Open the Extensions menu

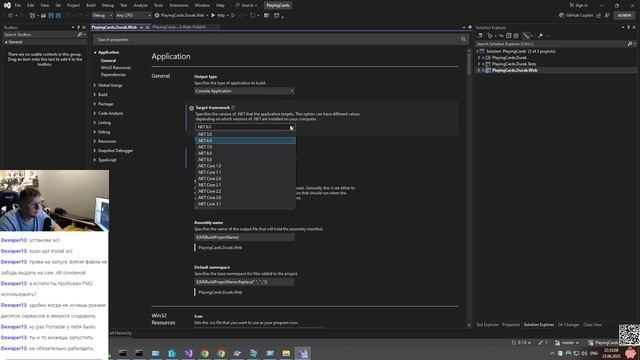point(179,5)
